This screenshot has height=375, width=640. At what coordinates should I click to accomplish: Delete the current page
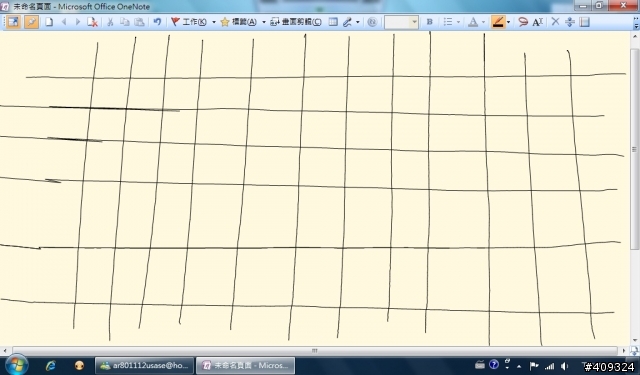pos(92,22)
